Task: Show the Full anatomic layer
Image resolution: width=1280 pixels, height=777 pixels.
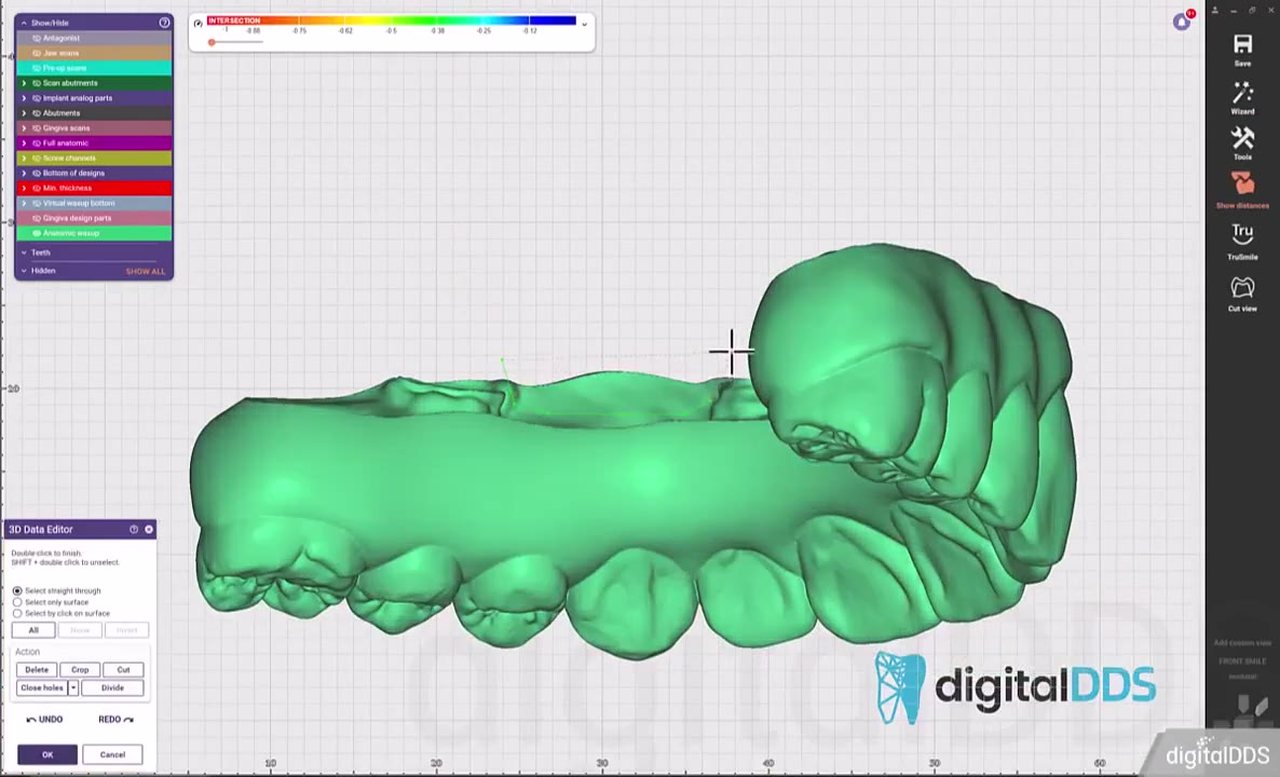Action: point(37,143)
